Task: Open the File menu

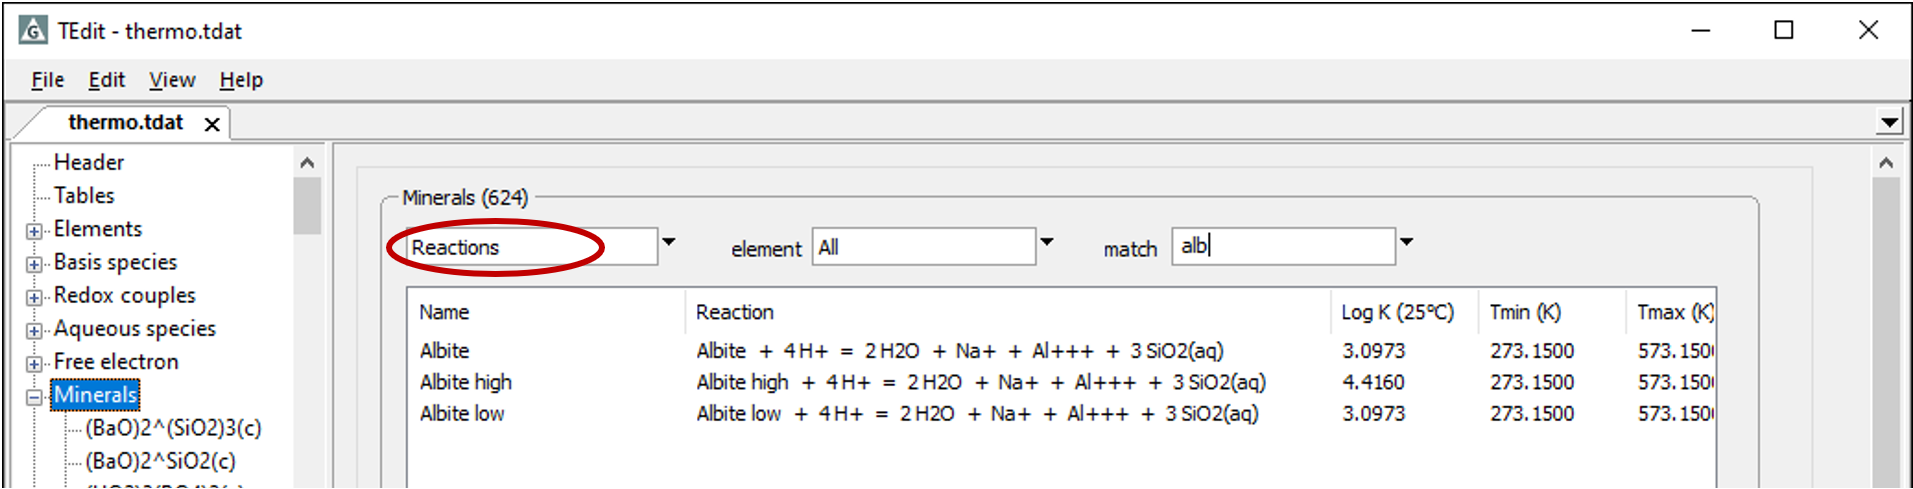Action: pos(47,80)
